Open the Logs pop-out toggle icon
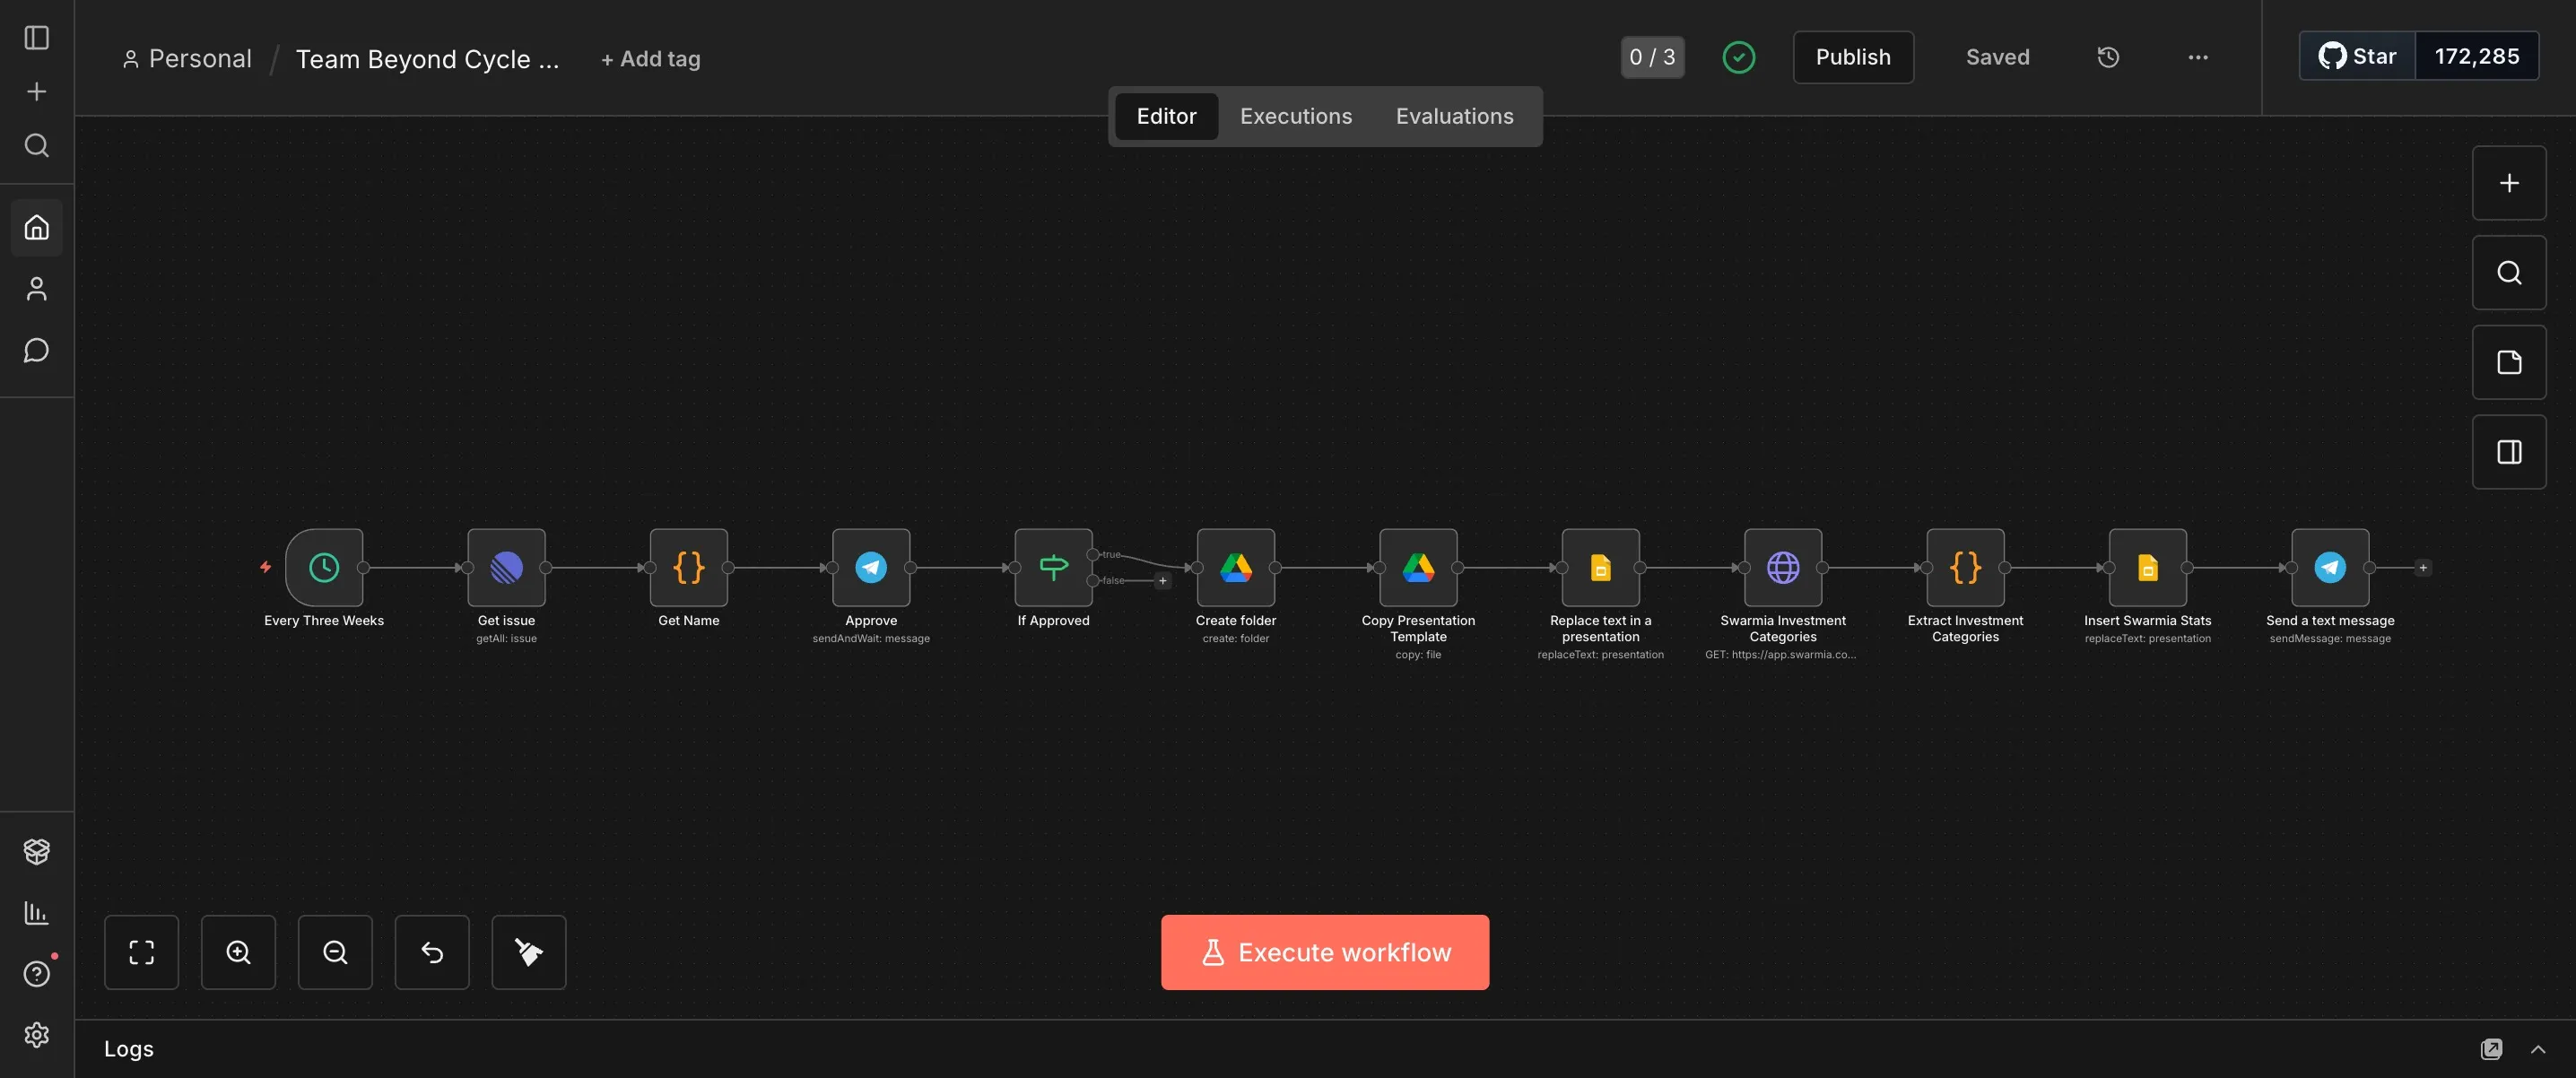The height and width of the screenshot is (1078, 2576). (2490, 1049)
